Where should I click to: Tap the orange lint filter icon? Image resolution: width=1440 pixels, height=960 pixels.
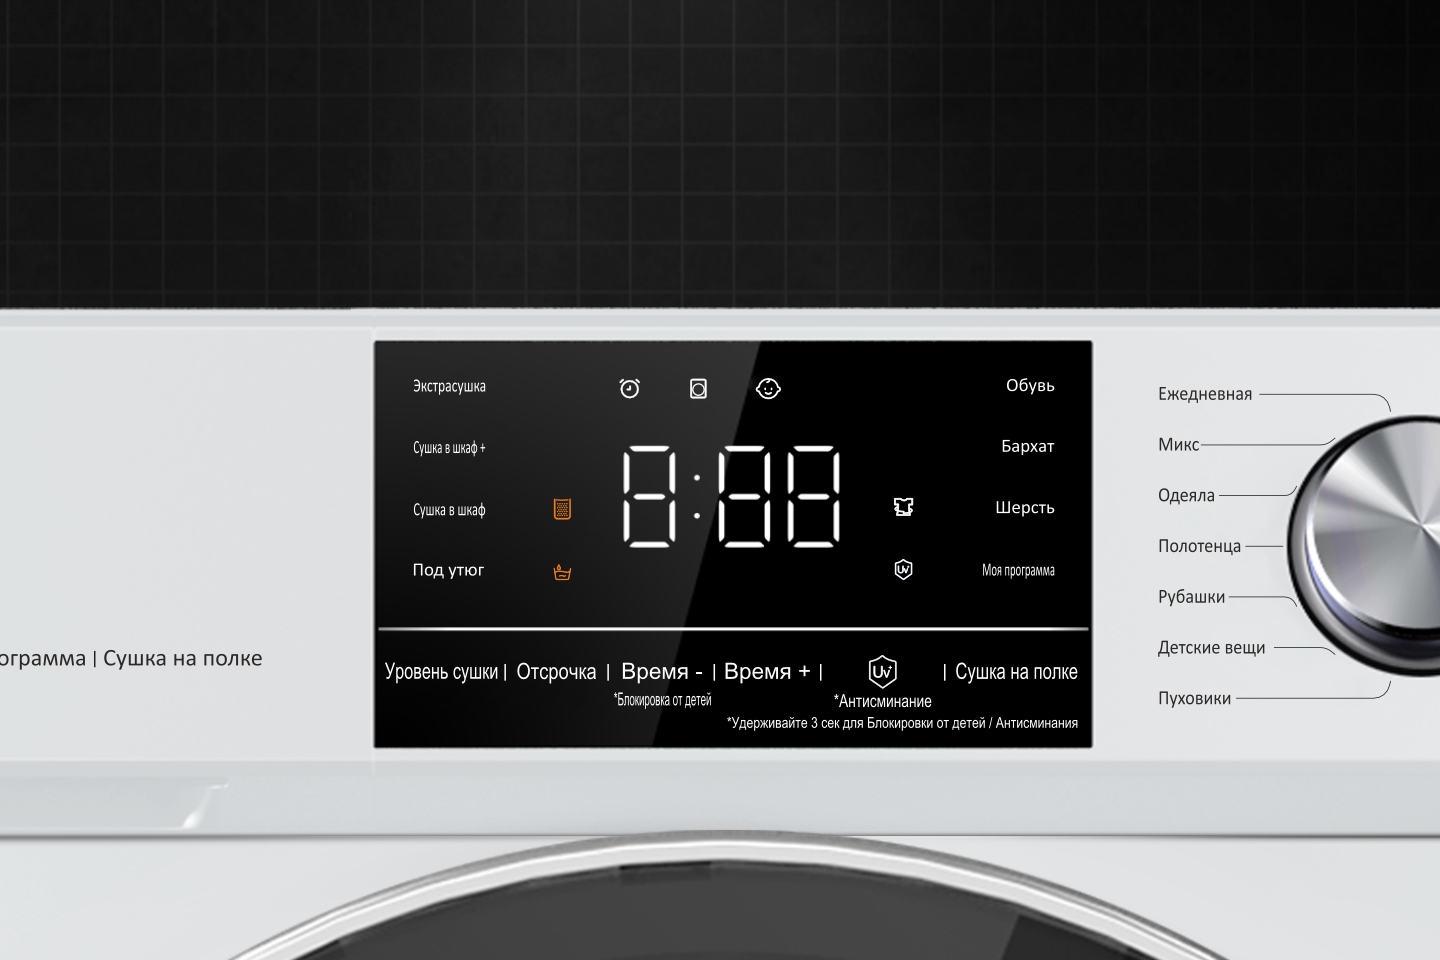(x=562, y=508)
